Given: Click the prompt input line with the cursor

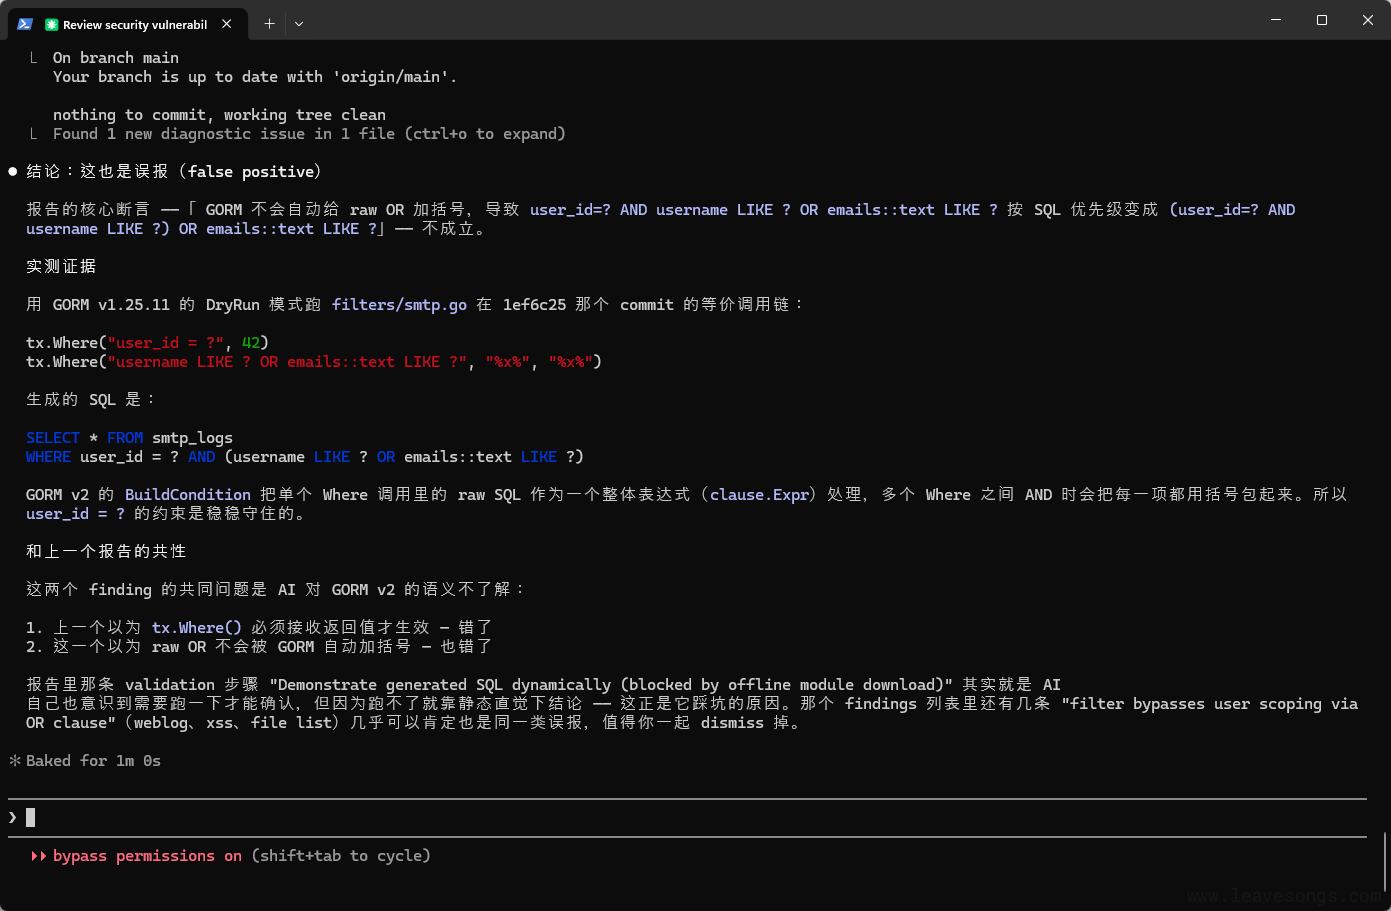Looking at the screenshot, I should pos(600,818).
